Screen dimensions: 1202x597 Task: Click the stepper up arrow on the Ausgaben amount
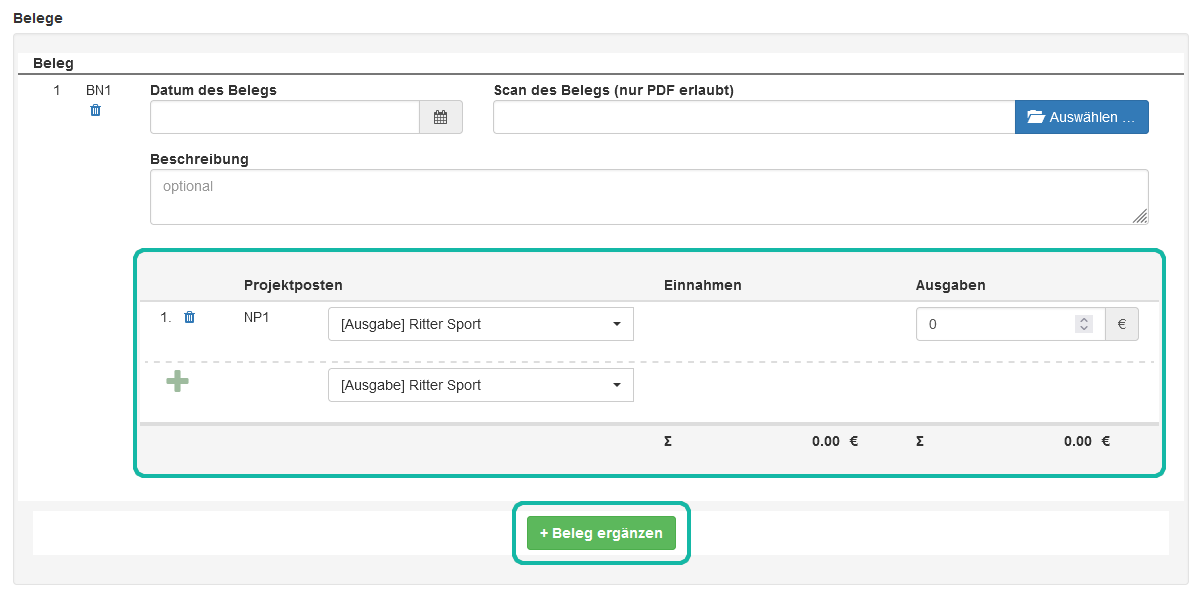coord(1084,318)
